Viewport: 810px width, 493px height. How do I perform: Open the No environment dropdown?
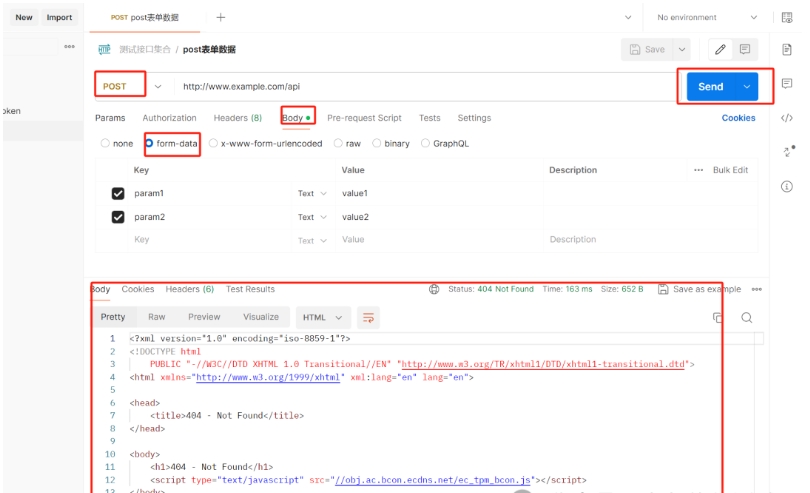(x=707, y=18)
